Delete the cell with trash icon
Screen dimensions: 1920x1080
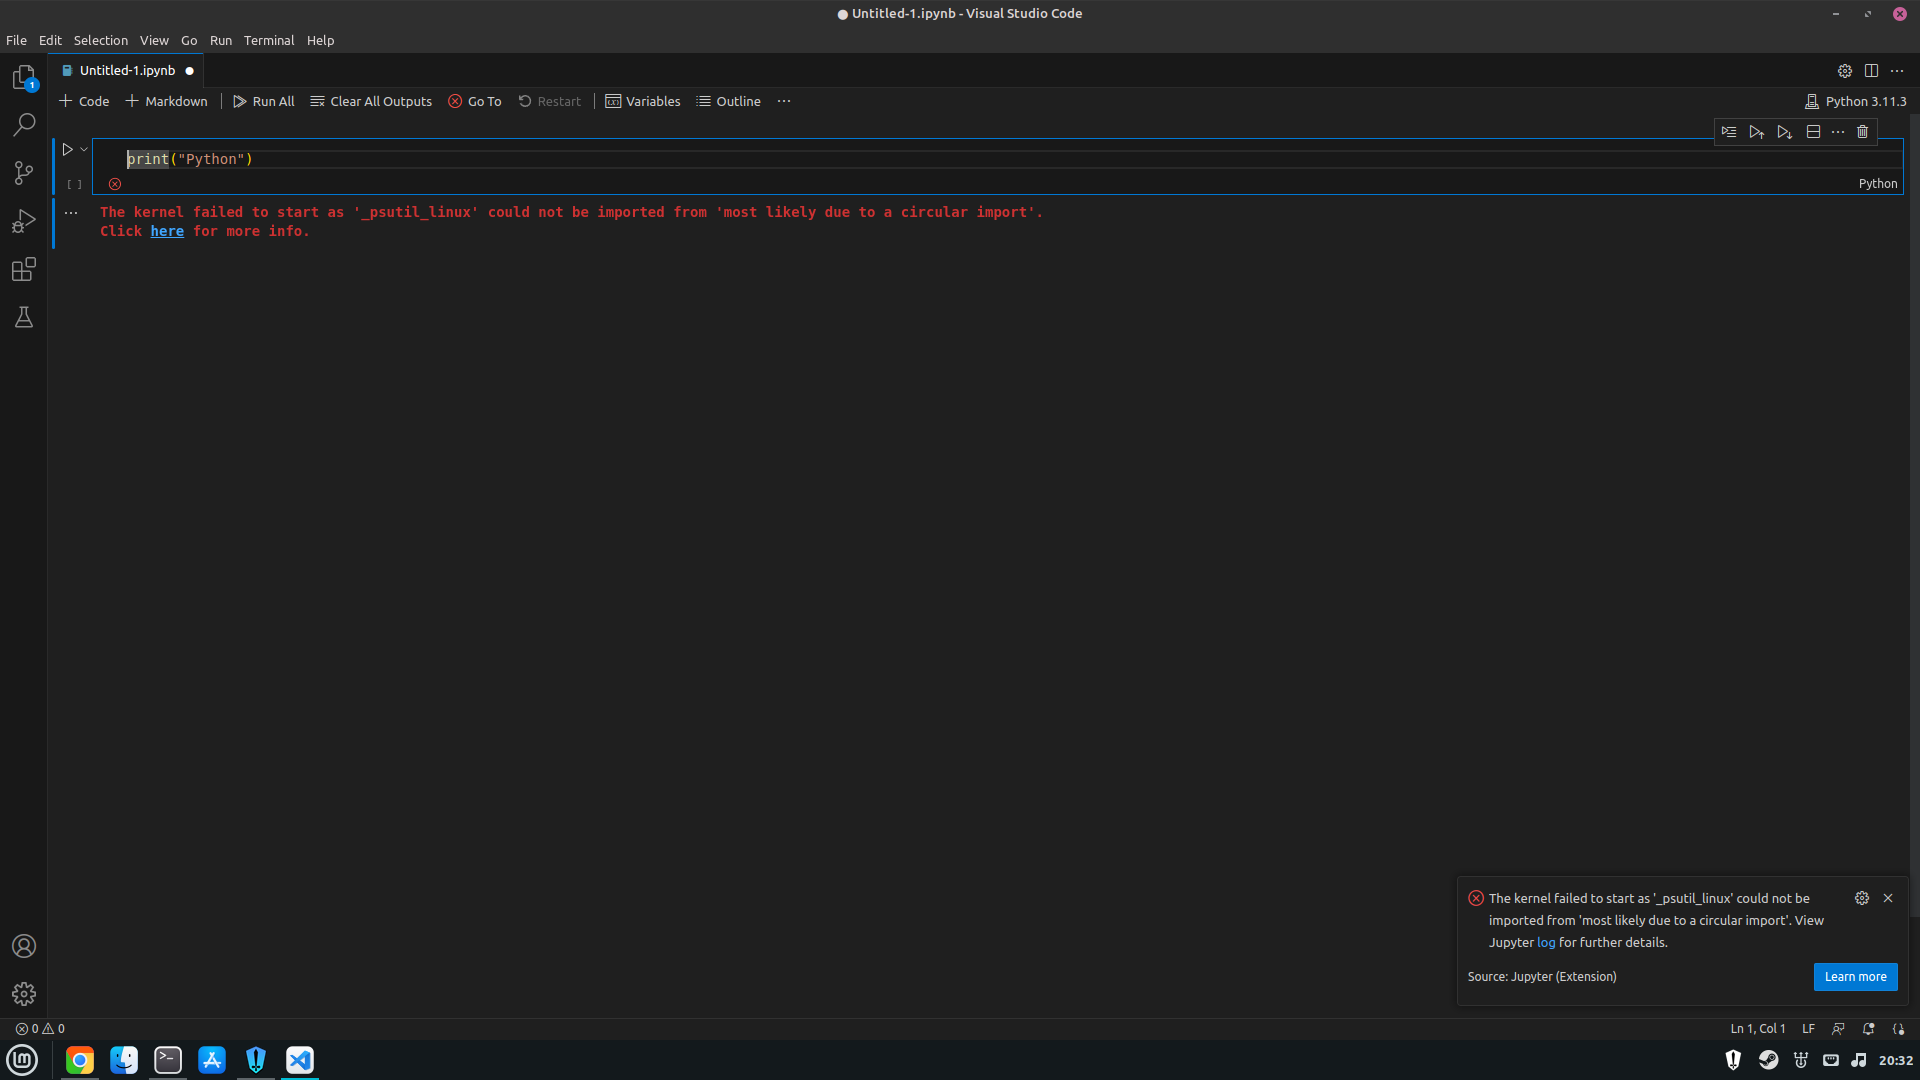click(x=1862, y=132)
